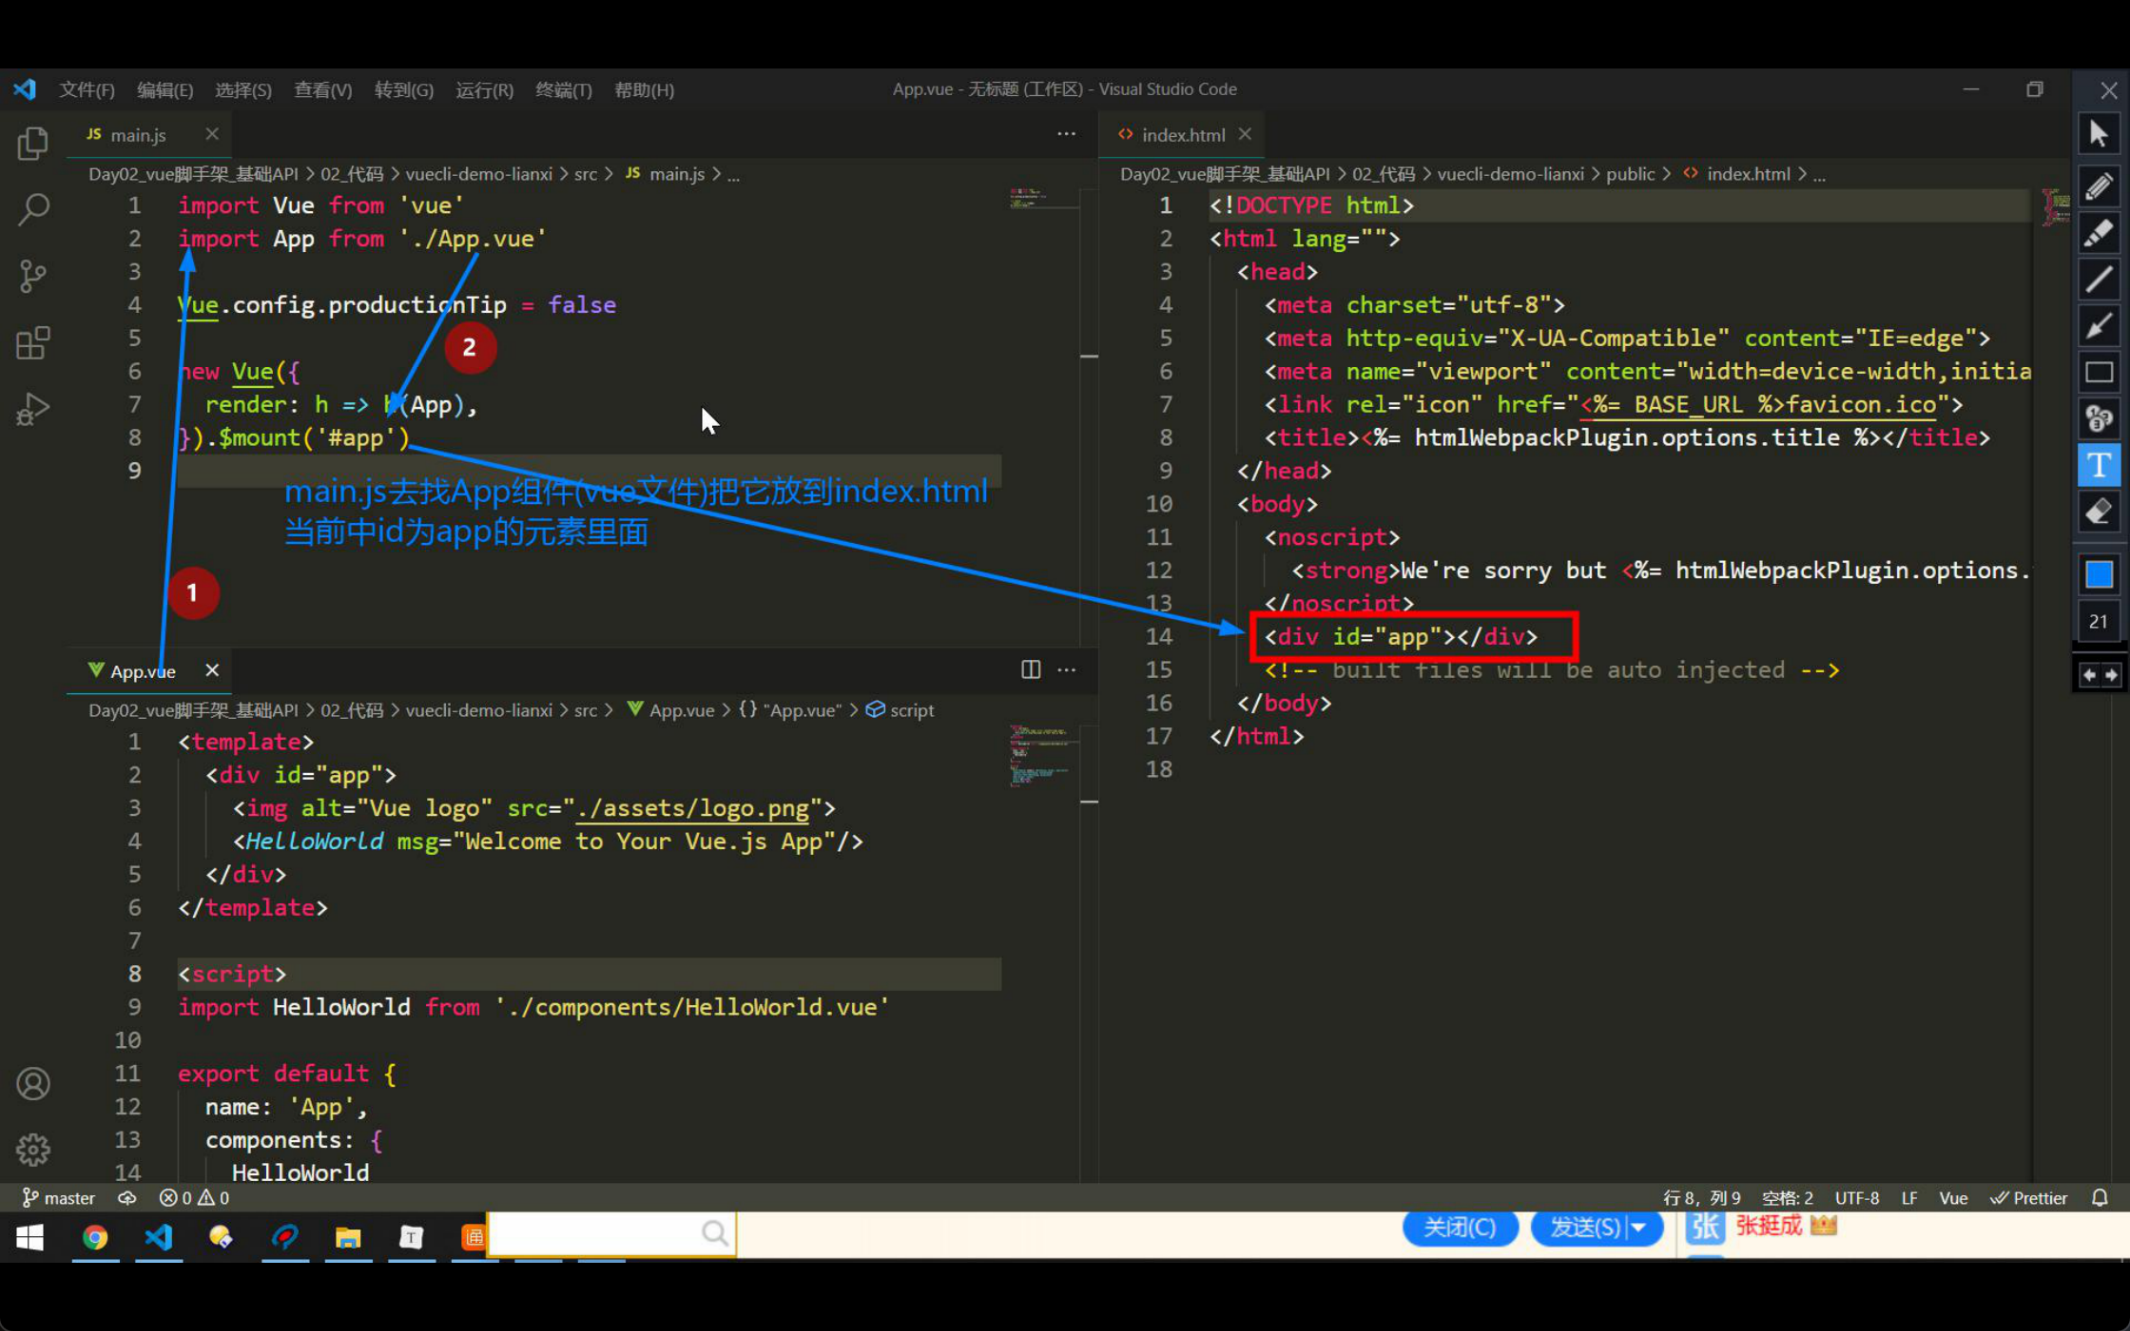Click the notifications bell in status bar

(2100, 1197)
